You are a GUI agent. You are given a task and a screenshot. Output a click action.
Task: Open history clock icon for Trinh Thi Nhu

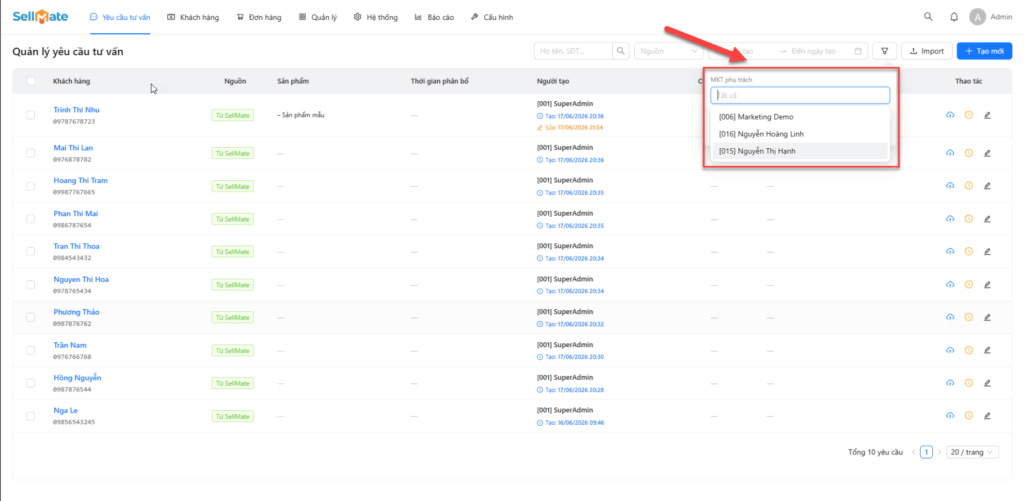[968, 114]
